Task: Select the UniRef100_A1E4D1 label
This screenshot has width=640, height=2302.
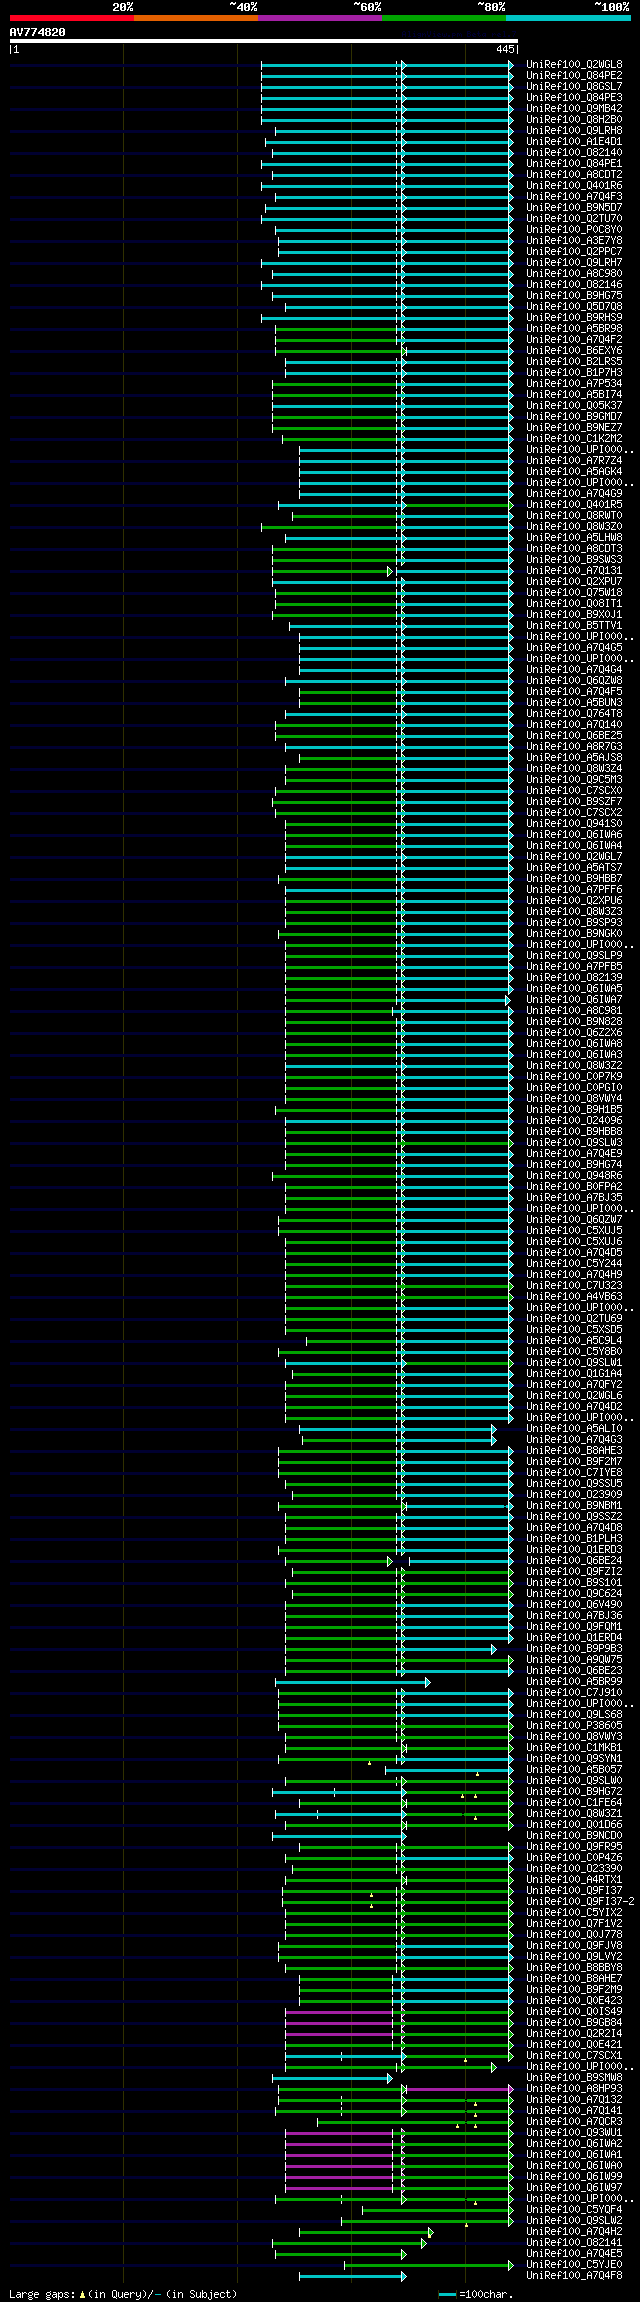Action: (574, 142)
